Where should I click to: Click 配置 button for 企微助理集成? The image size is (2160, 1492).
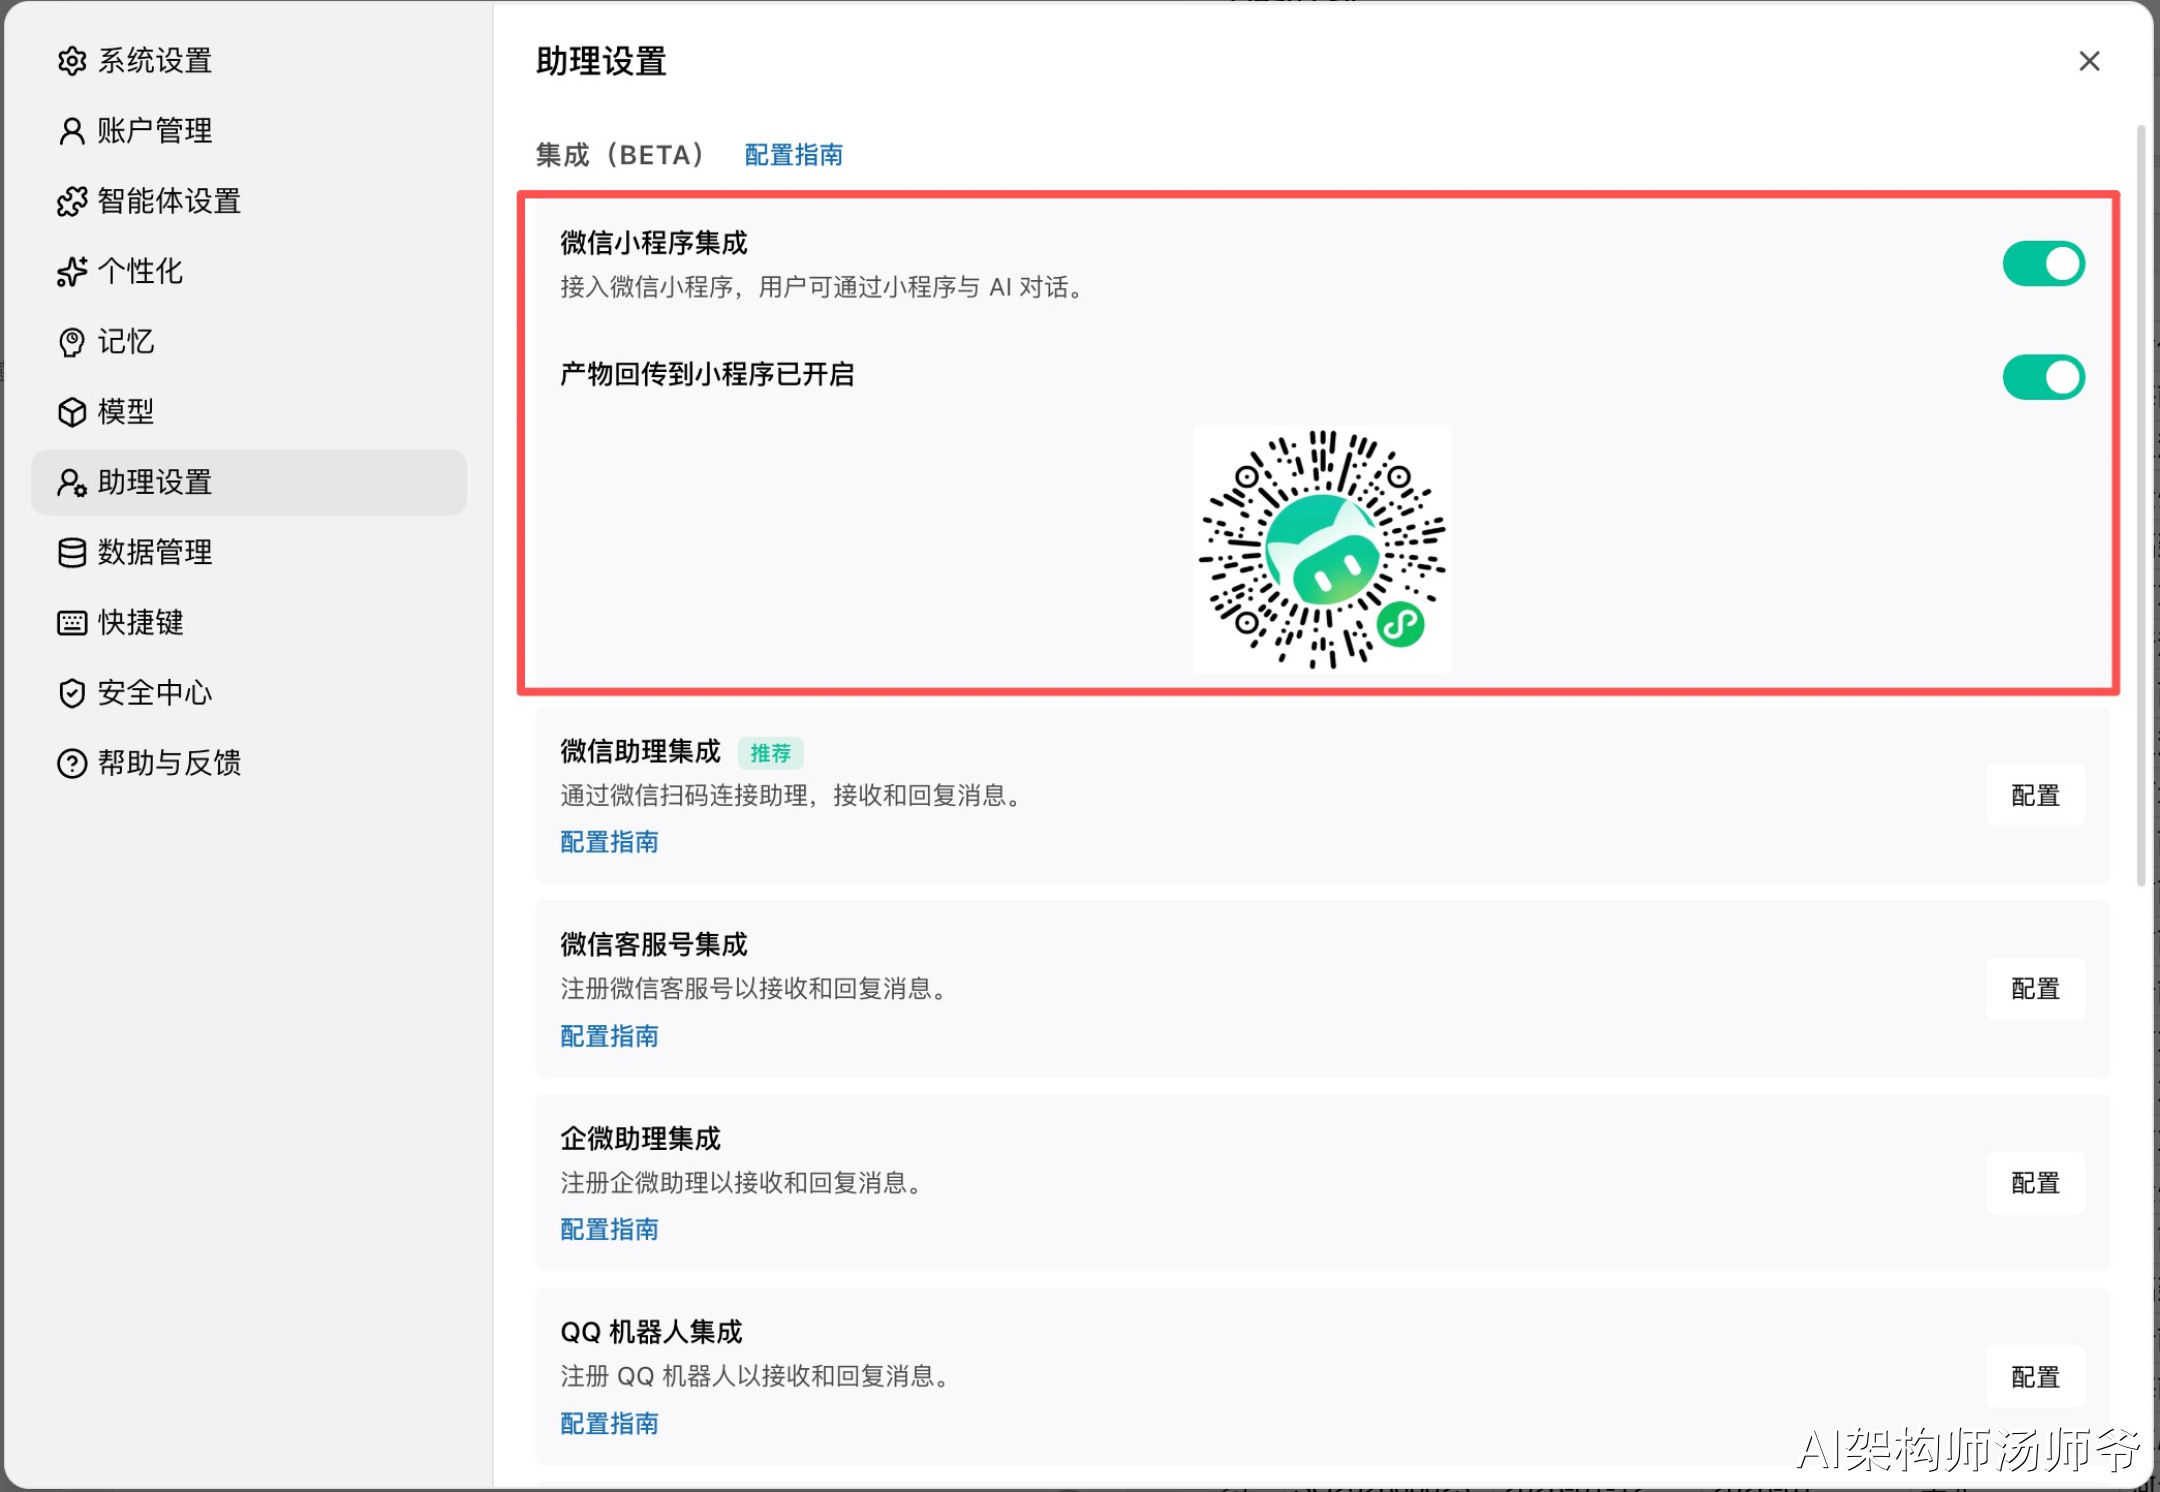2035,1183
